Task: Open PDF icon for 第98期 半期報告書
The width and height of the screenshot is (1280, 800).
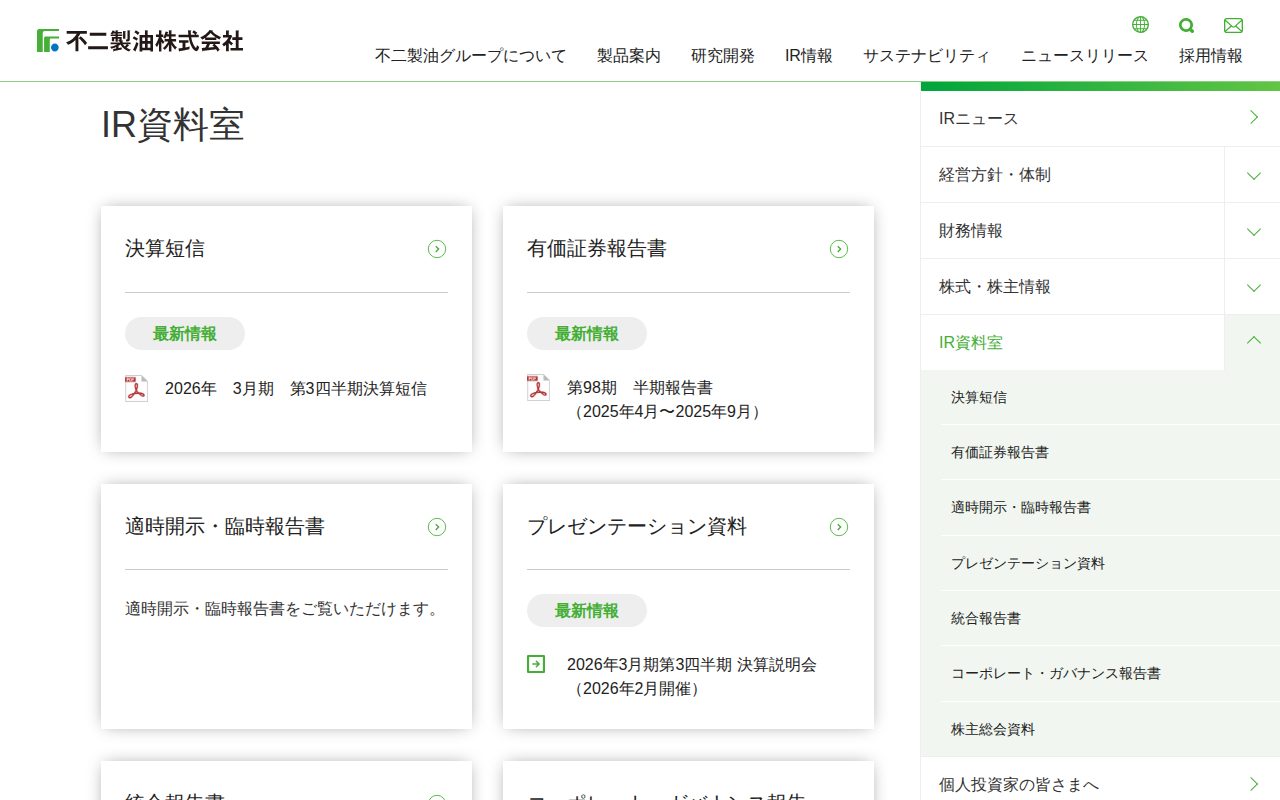Action: point(538,388)
